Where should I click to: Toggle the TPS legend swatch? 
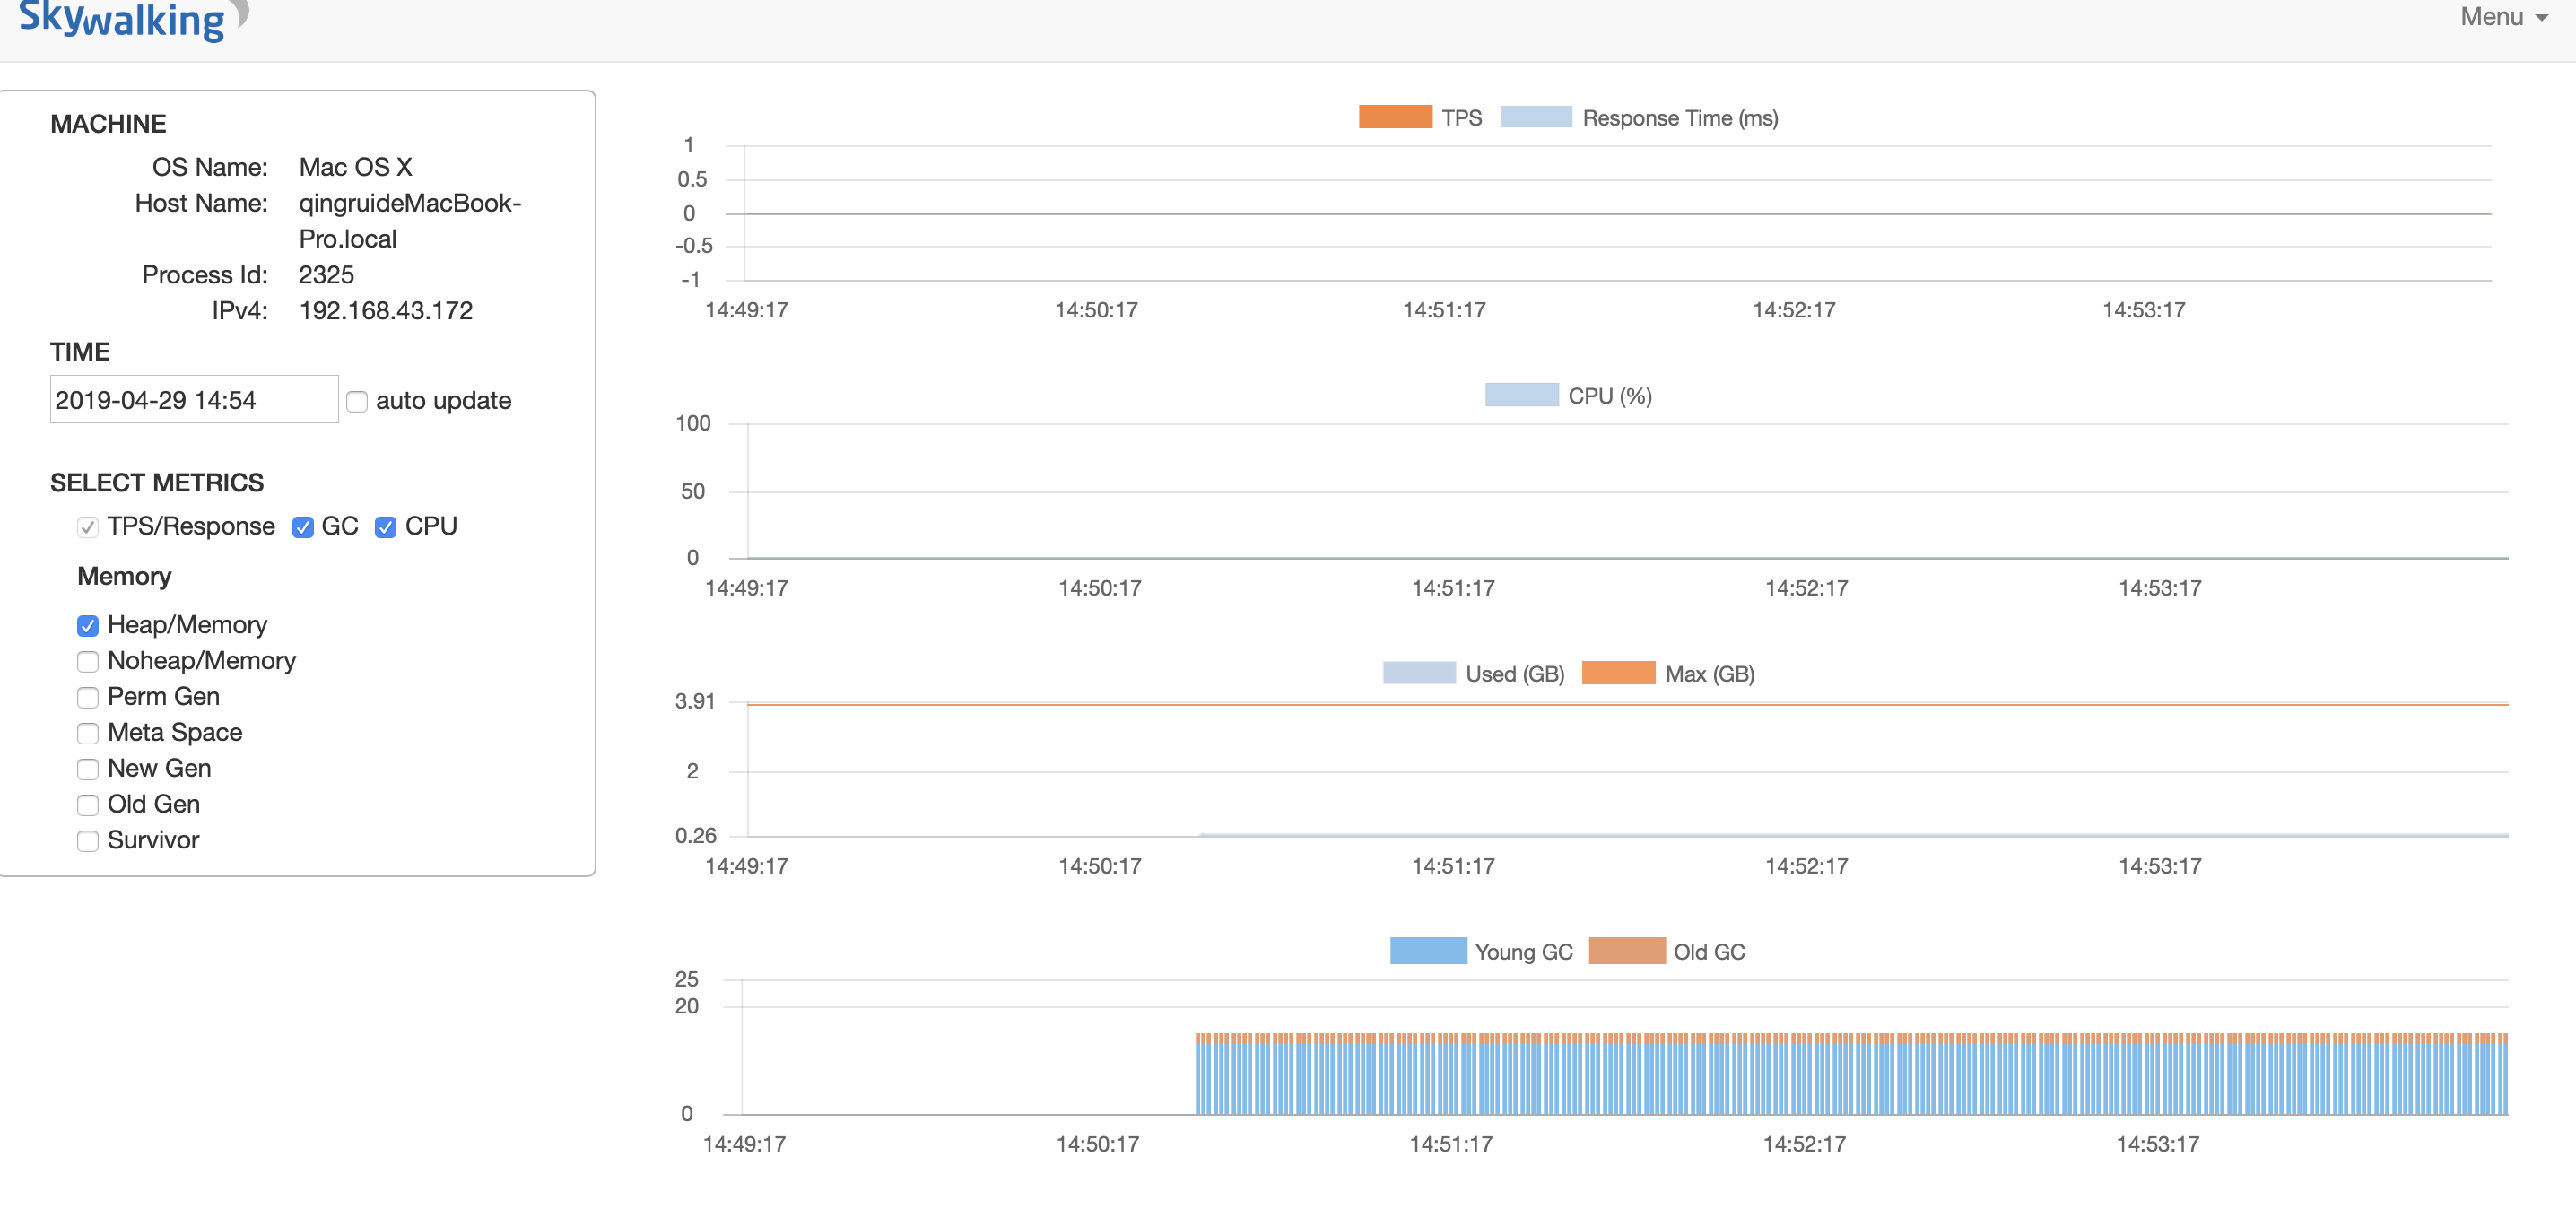[x=1394, y=117]
